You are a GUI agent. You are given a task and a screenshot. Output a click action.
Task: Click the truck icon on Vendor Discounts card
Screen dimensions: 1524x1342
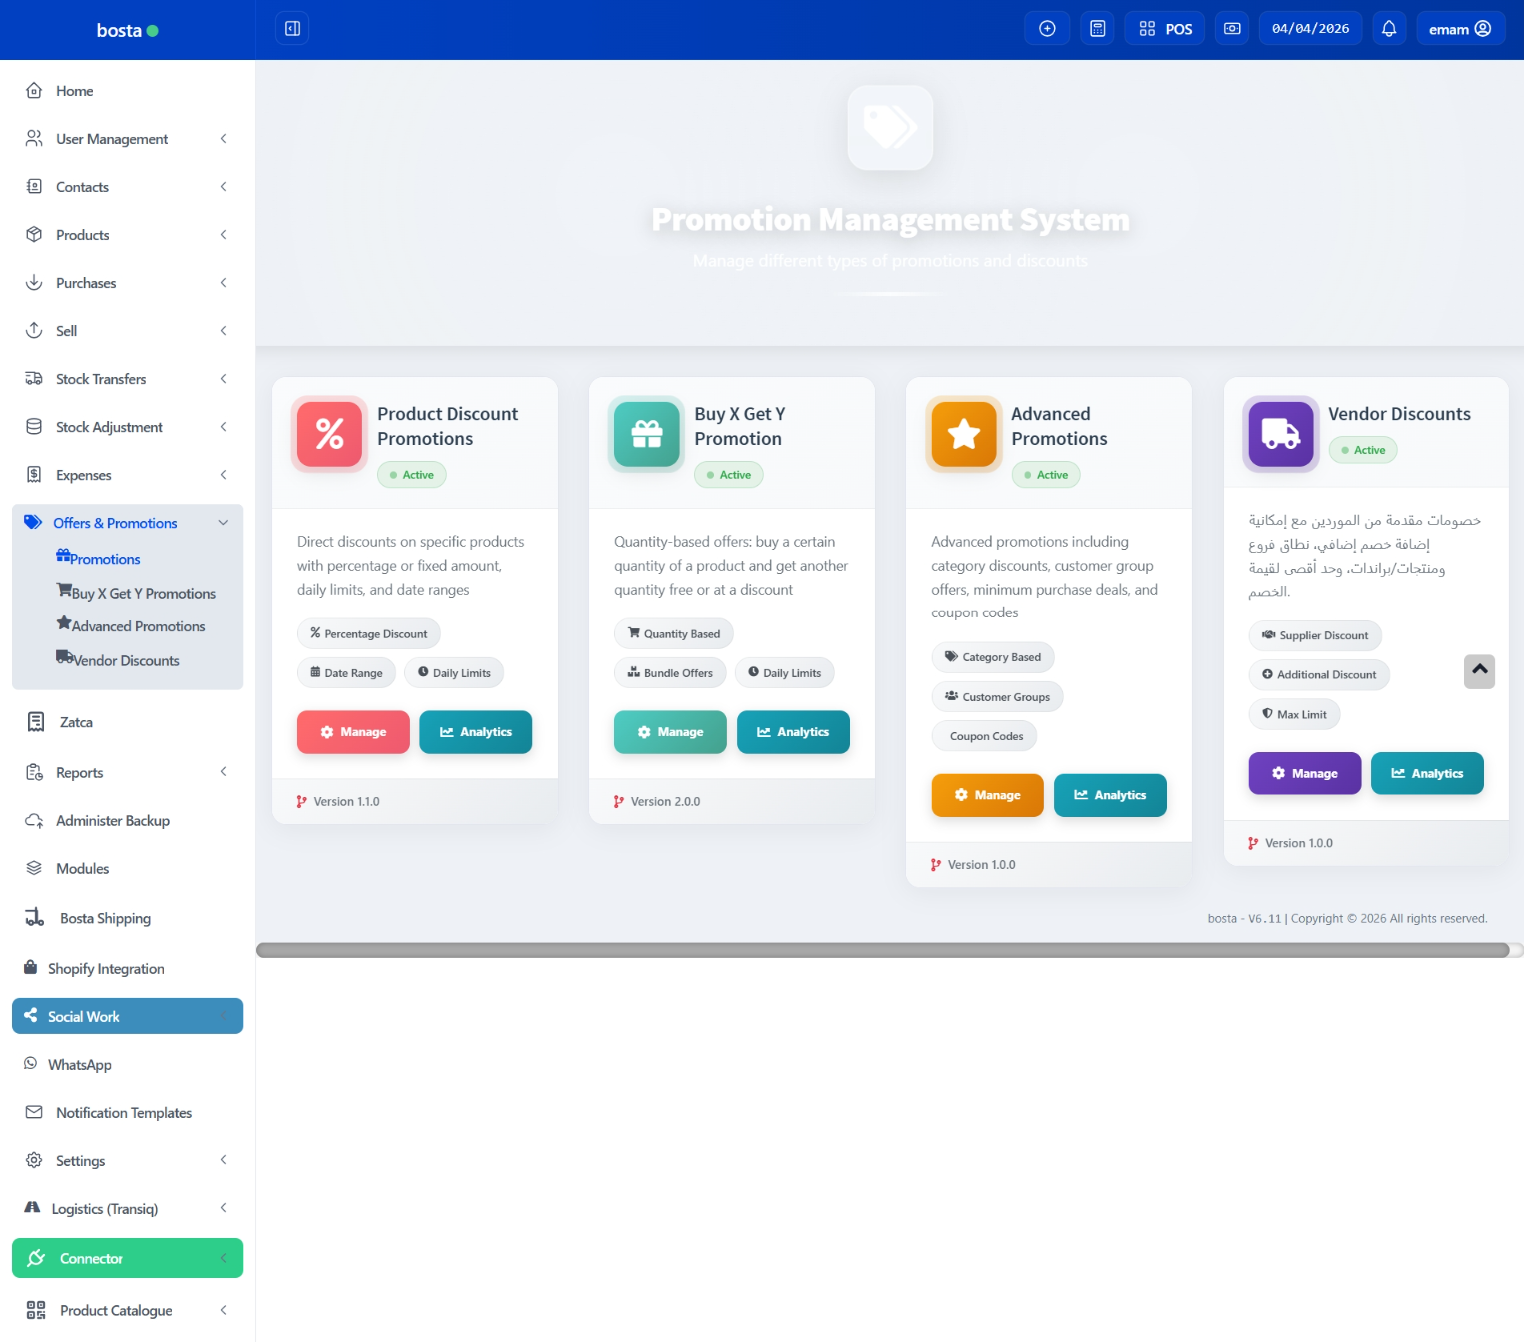click(x=1281, y=434)
